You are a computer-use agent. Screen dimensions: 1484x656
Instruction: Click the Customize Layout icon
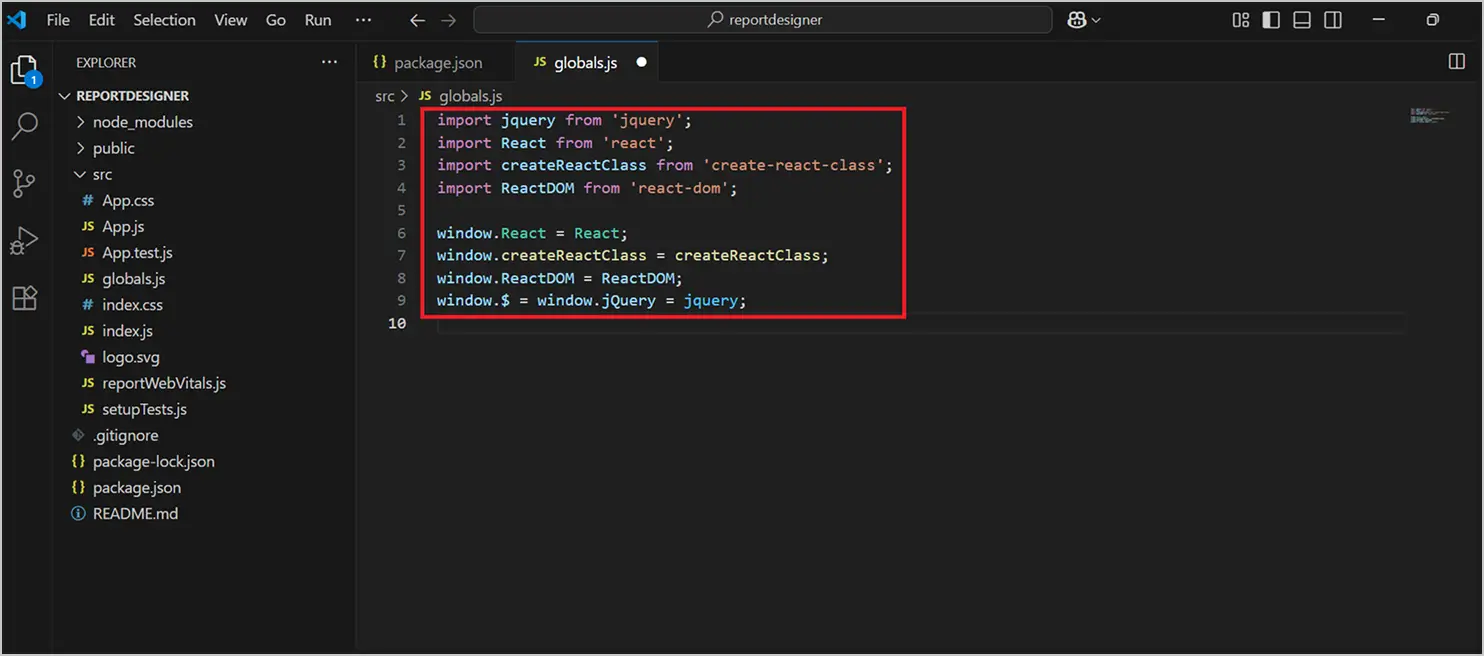(x=1241, y=20)
